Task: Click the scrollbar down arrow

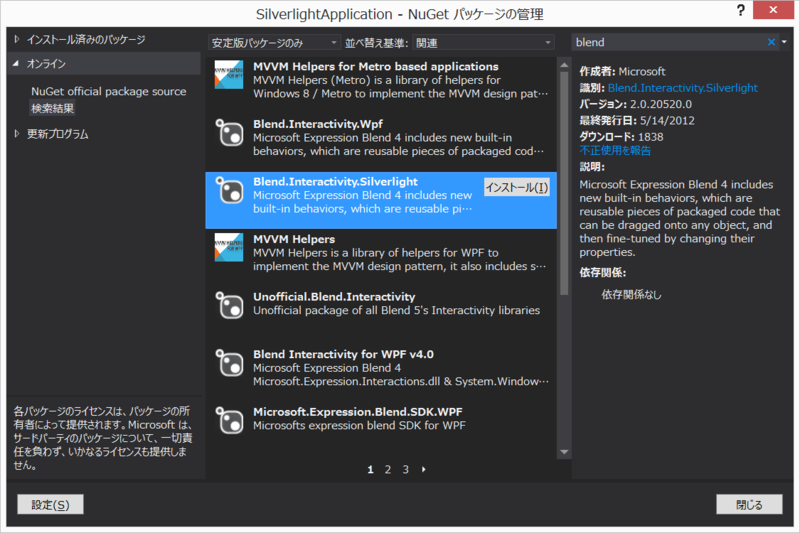Action: pos(564,452)
